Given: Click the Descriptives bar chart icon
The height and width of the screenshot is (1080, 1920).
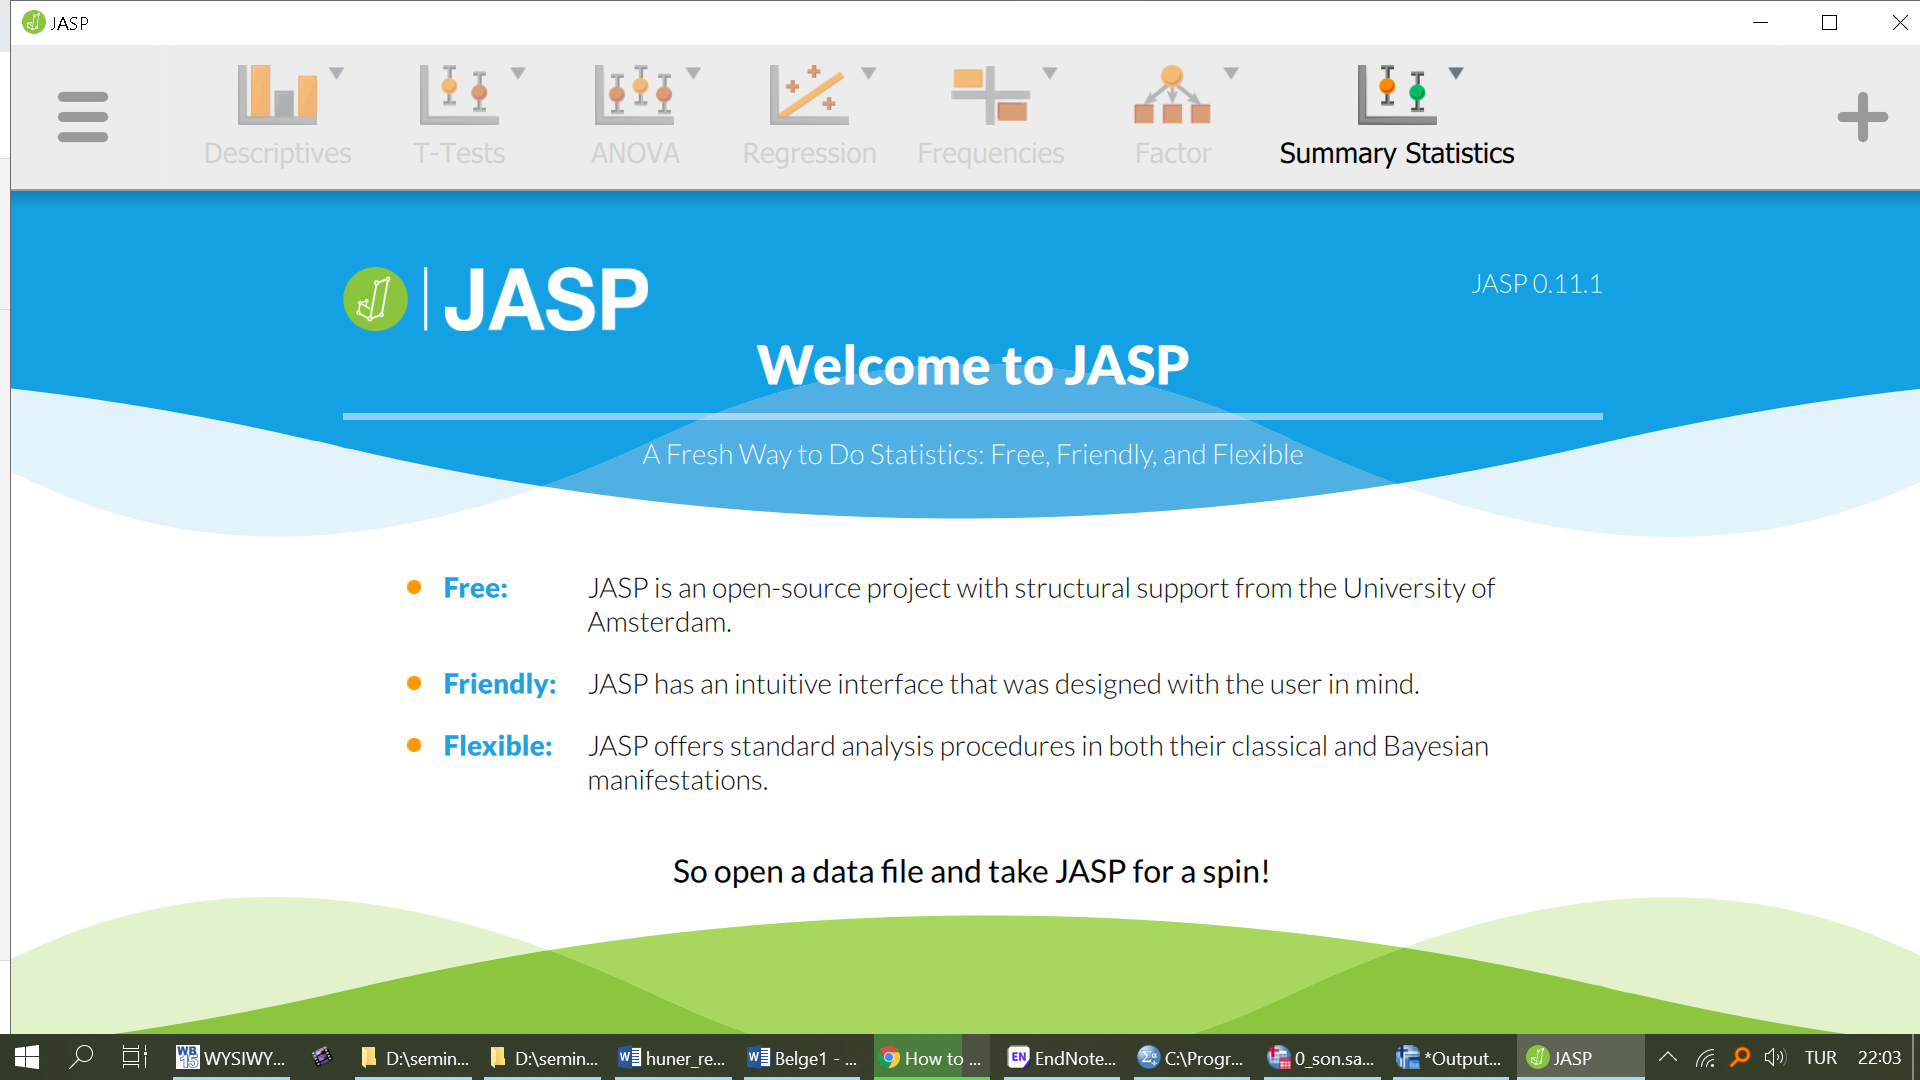Looking at the screenshot, I should [x=277, y=95].
